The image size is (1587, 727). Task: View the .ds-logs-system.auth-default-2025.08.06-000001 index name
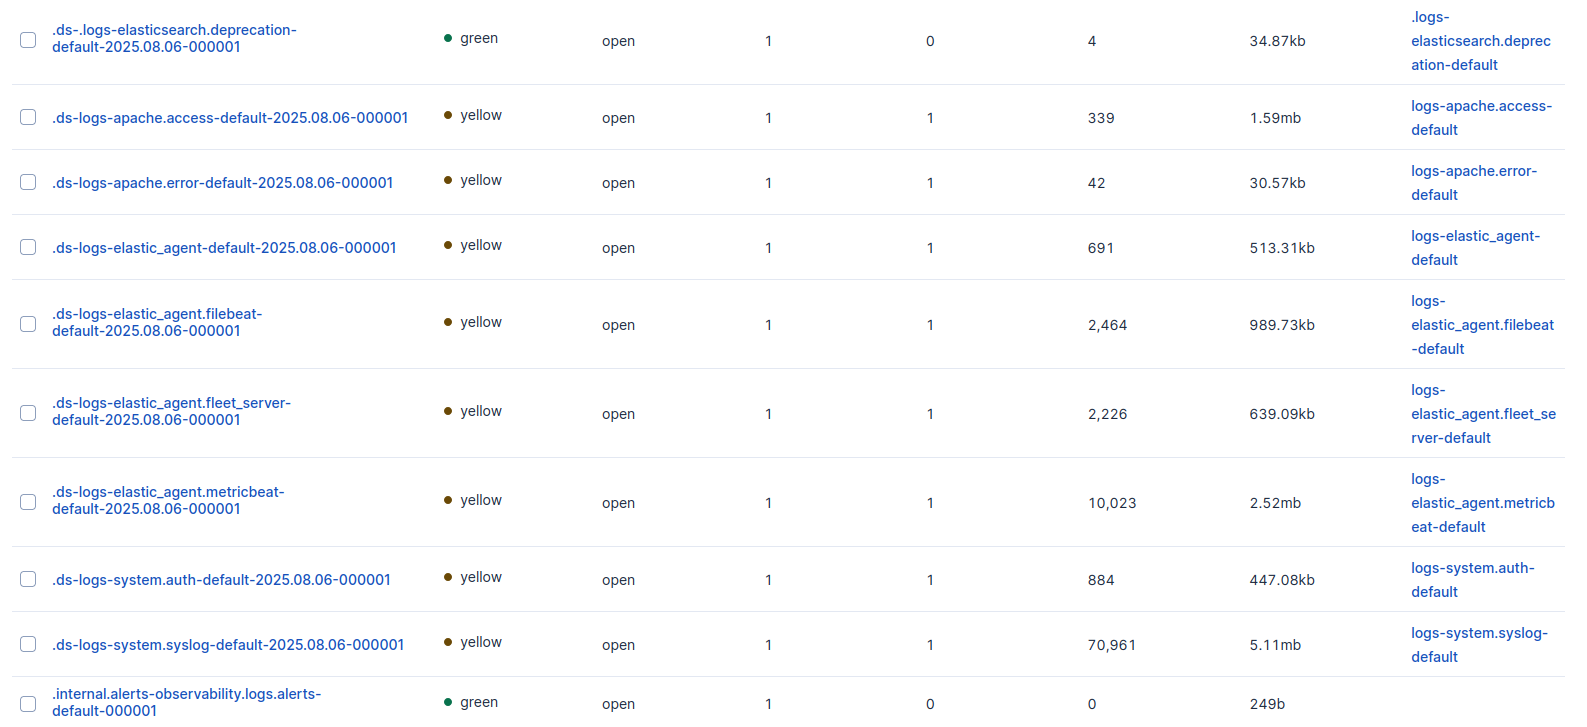[x=221, y=580]
